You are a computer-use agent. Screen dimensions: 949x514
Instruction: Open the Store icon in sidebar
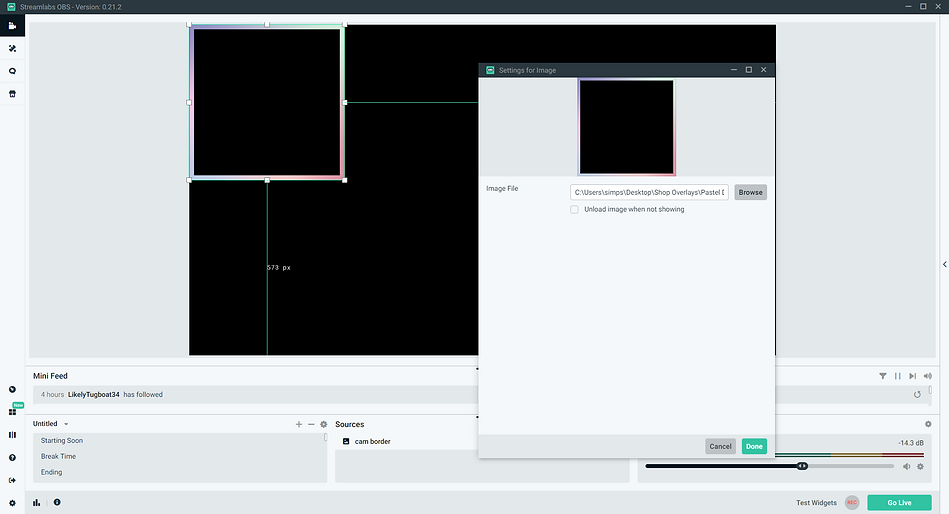point(12,94)
